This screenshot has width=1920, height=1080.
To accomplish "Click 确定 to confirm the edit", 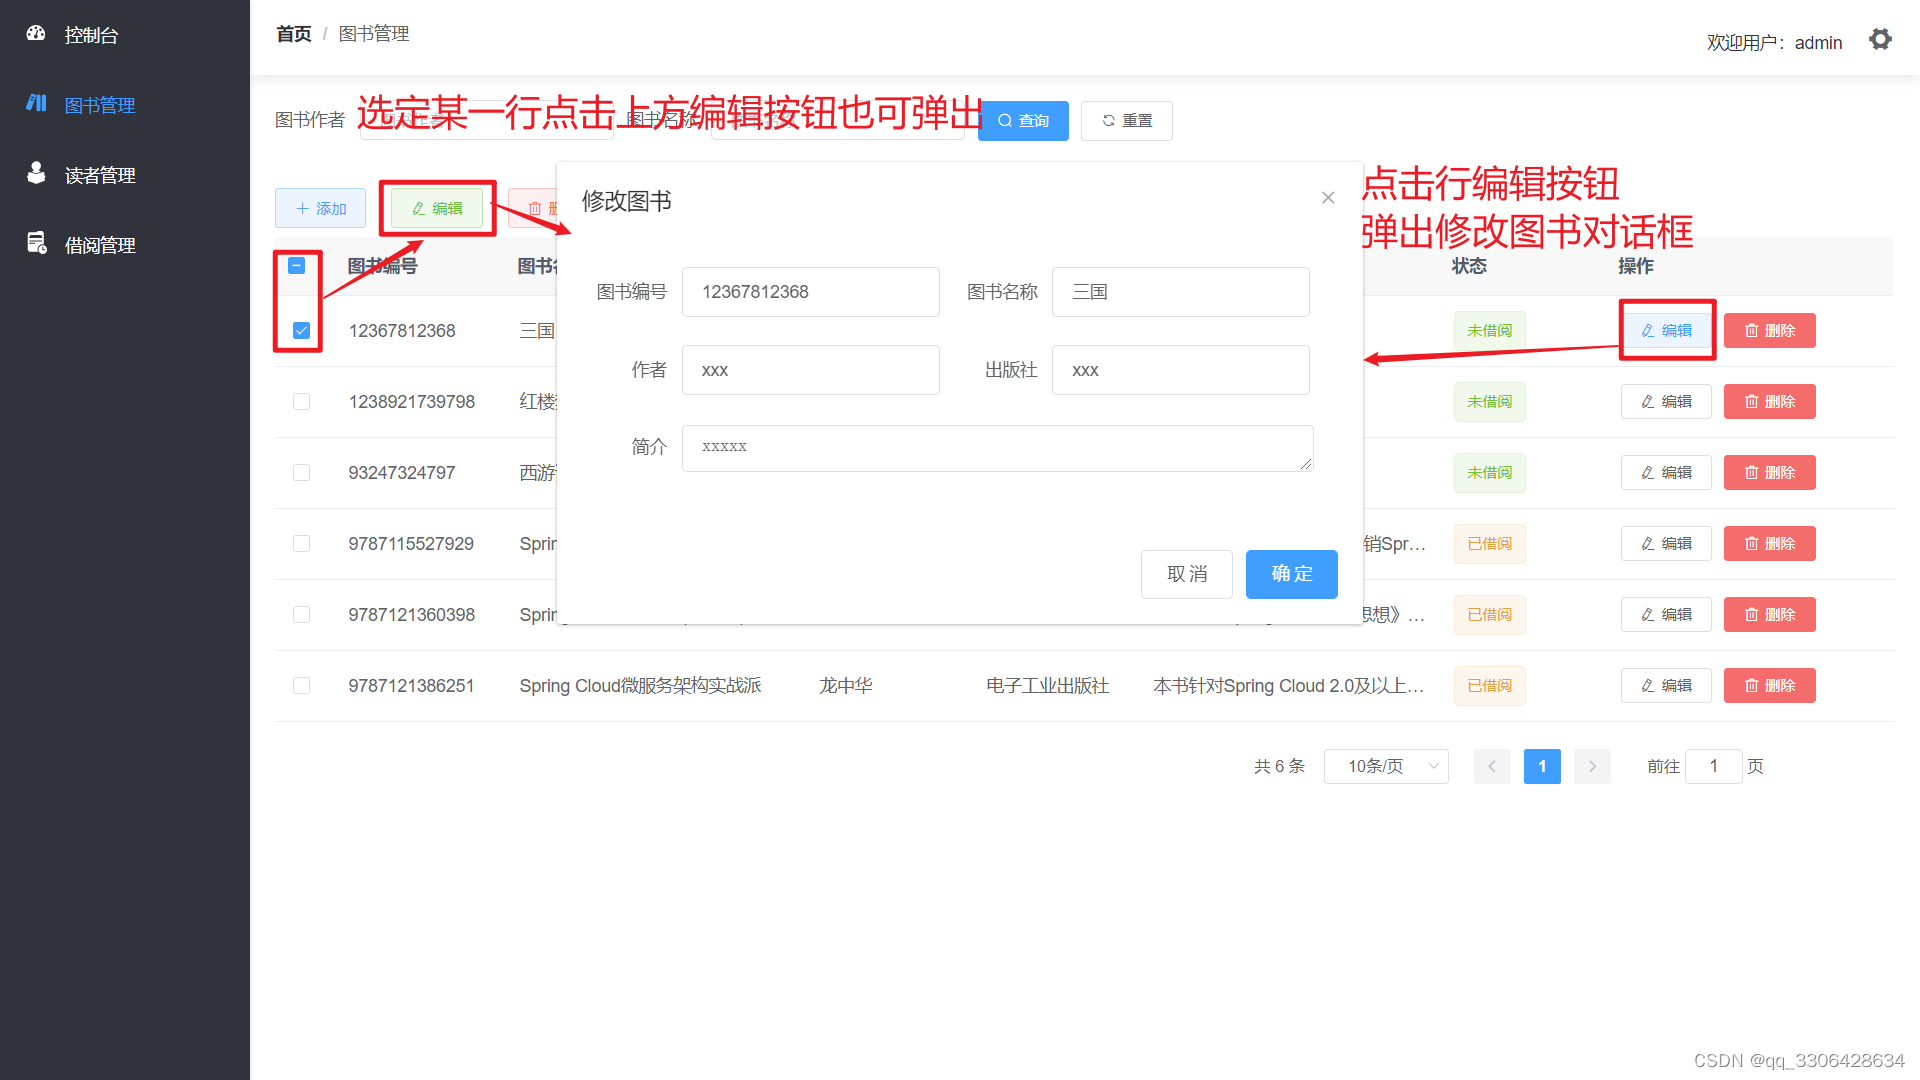I will click(x=1292, y=574).
